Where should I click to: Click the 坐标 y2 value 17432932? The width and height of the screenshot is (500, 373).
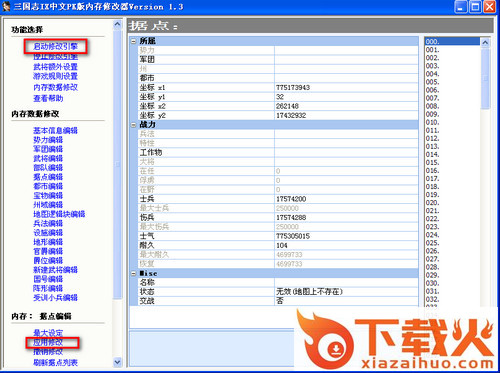tap(291, 116)
